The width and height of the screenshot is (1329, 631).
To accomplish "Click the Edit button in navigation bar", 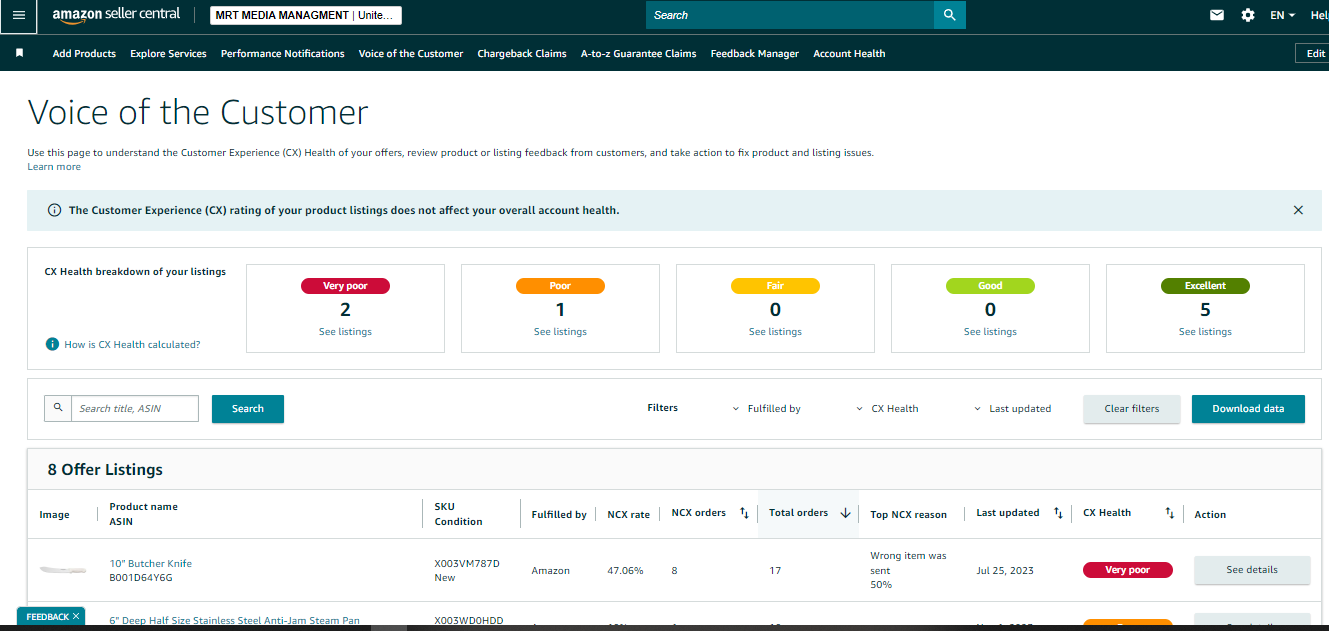I will [1313, 54].
